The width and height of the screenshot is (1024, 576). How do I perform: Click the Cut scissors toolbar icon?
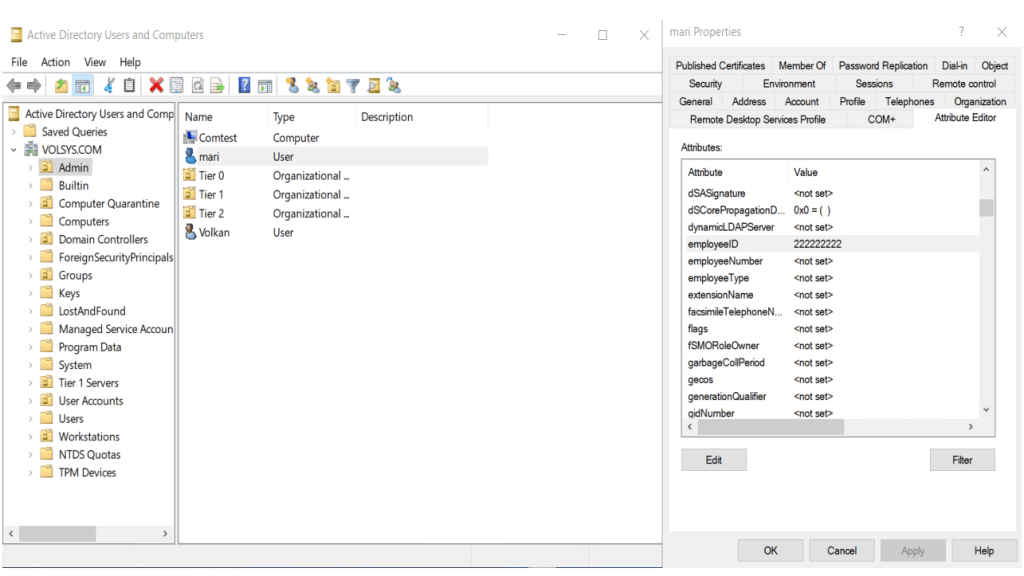point(109,86)
